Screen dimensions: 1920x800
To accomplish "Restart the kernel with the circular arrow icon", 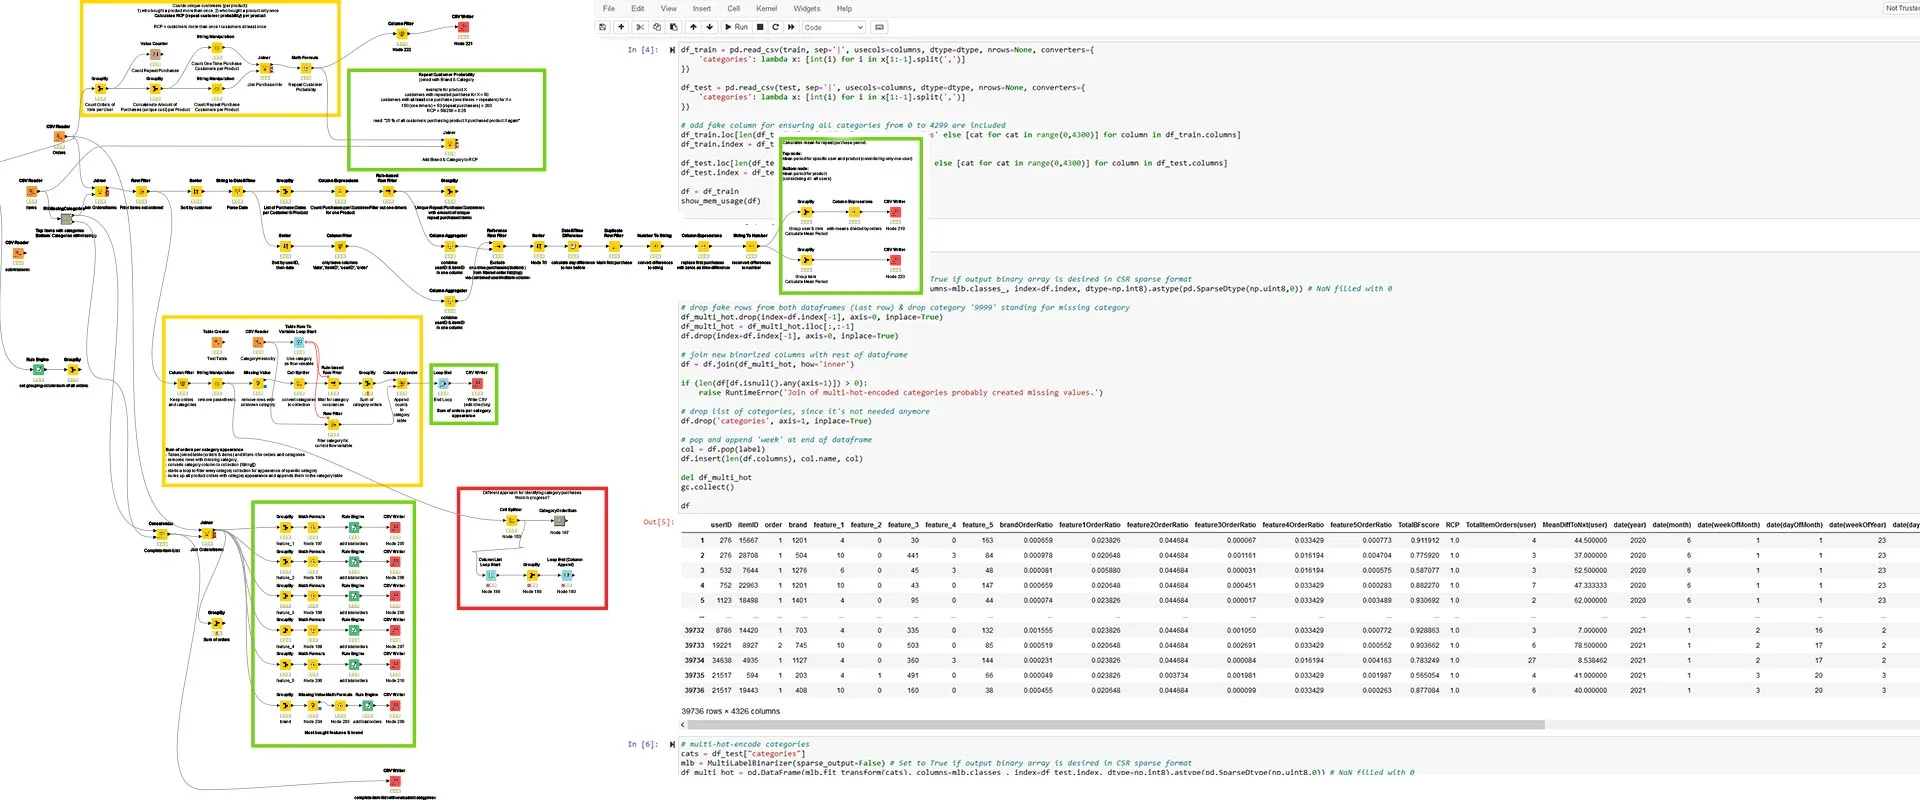I will point(775,27).
